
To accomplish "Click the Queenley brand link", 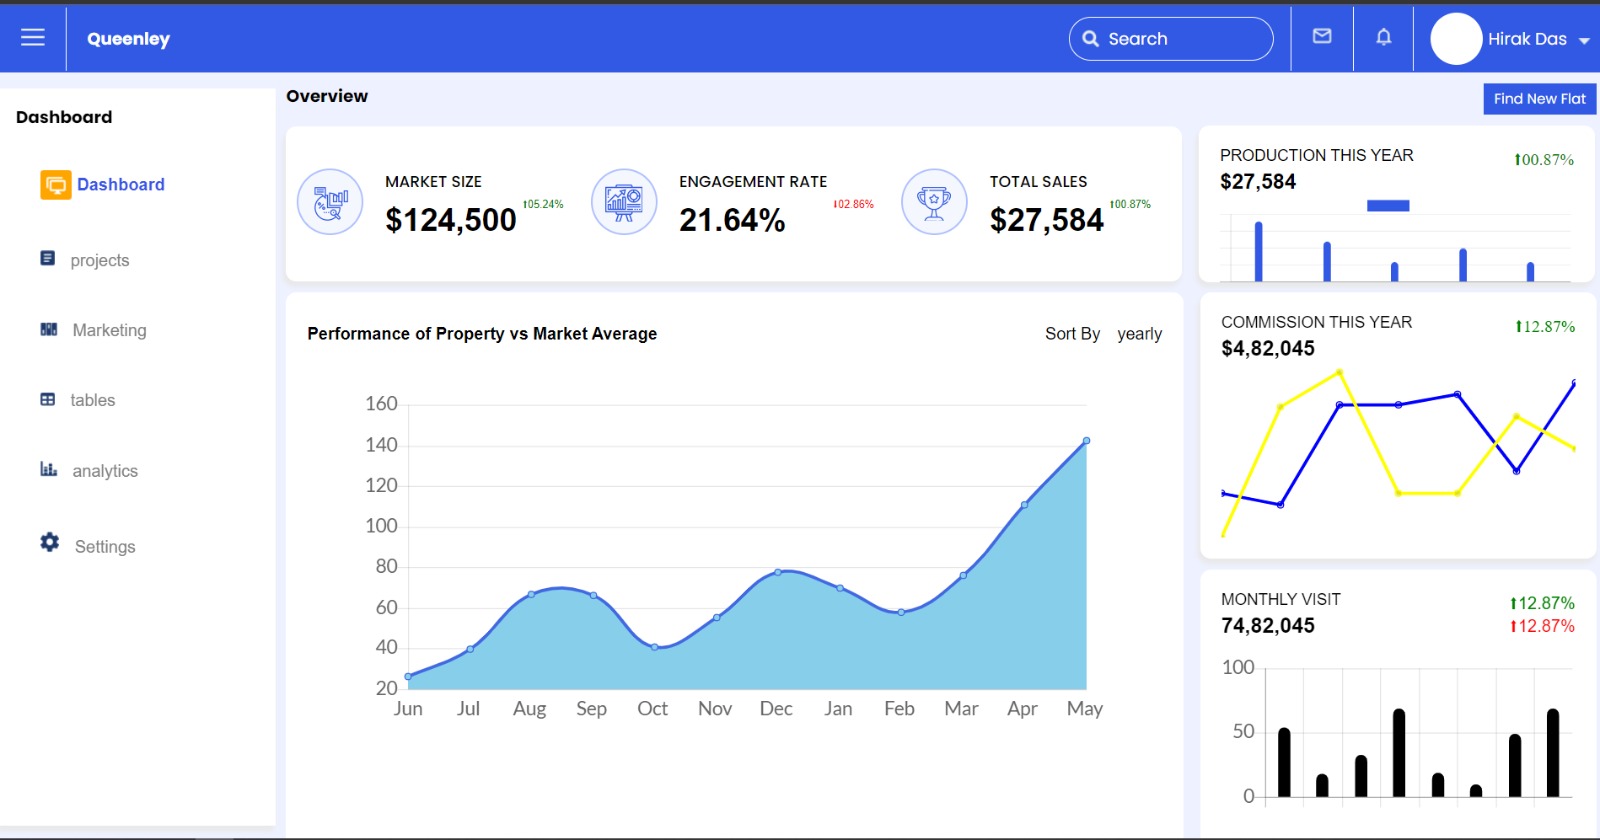I will (x=128, y=39).
